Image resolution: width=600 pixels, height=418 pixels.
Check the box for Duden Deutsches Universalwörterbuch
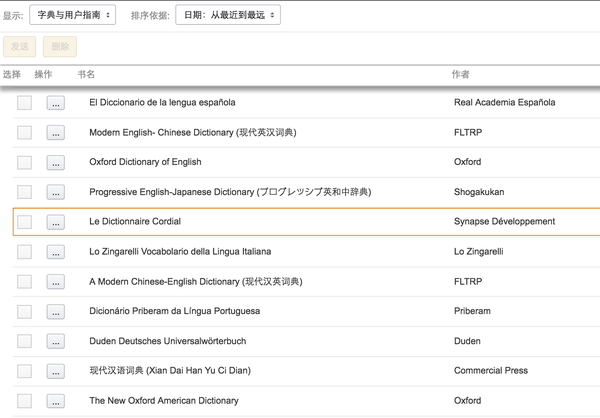coord(24,341)
